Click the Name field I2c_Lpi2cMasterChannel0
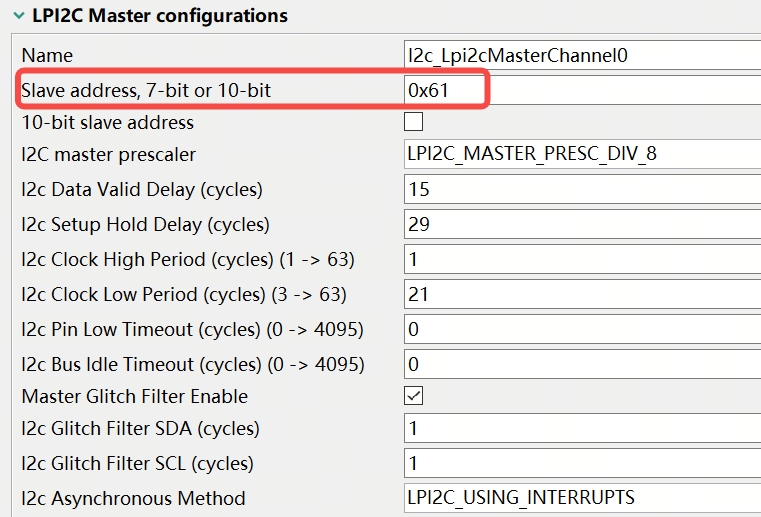Image resolution: width=761 pixels, height=517 pixels. 580,56
